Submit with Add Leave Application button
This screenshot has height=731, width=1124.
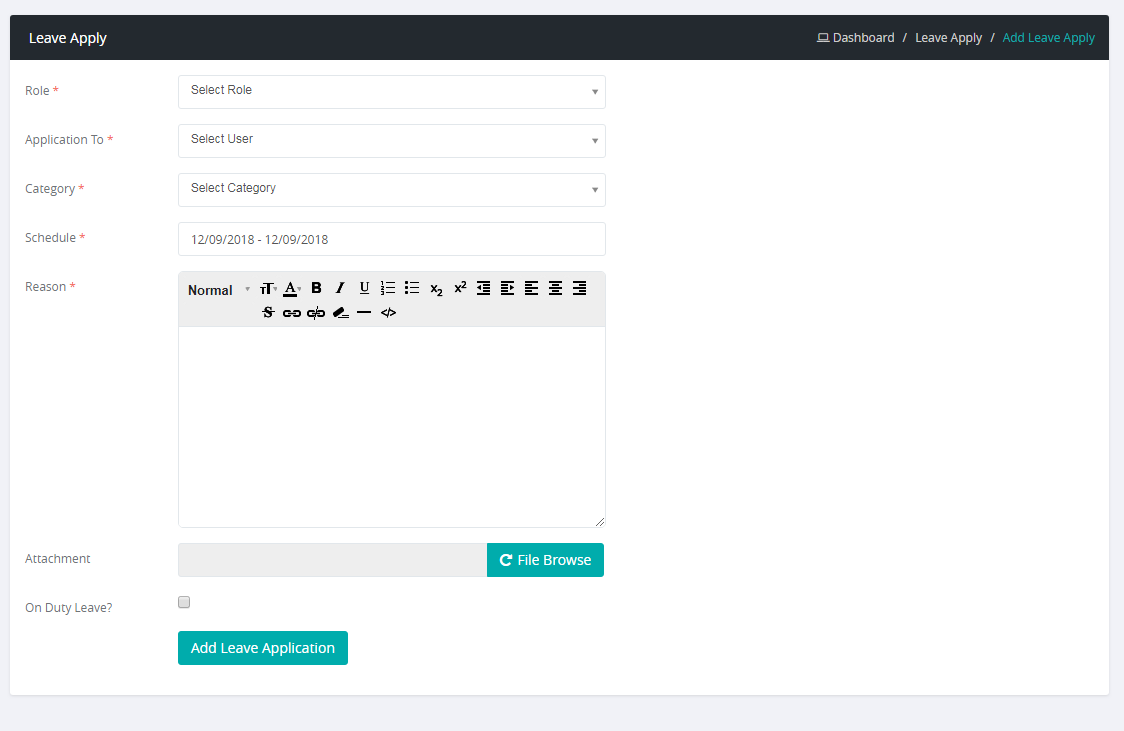pos(263,648)
